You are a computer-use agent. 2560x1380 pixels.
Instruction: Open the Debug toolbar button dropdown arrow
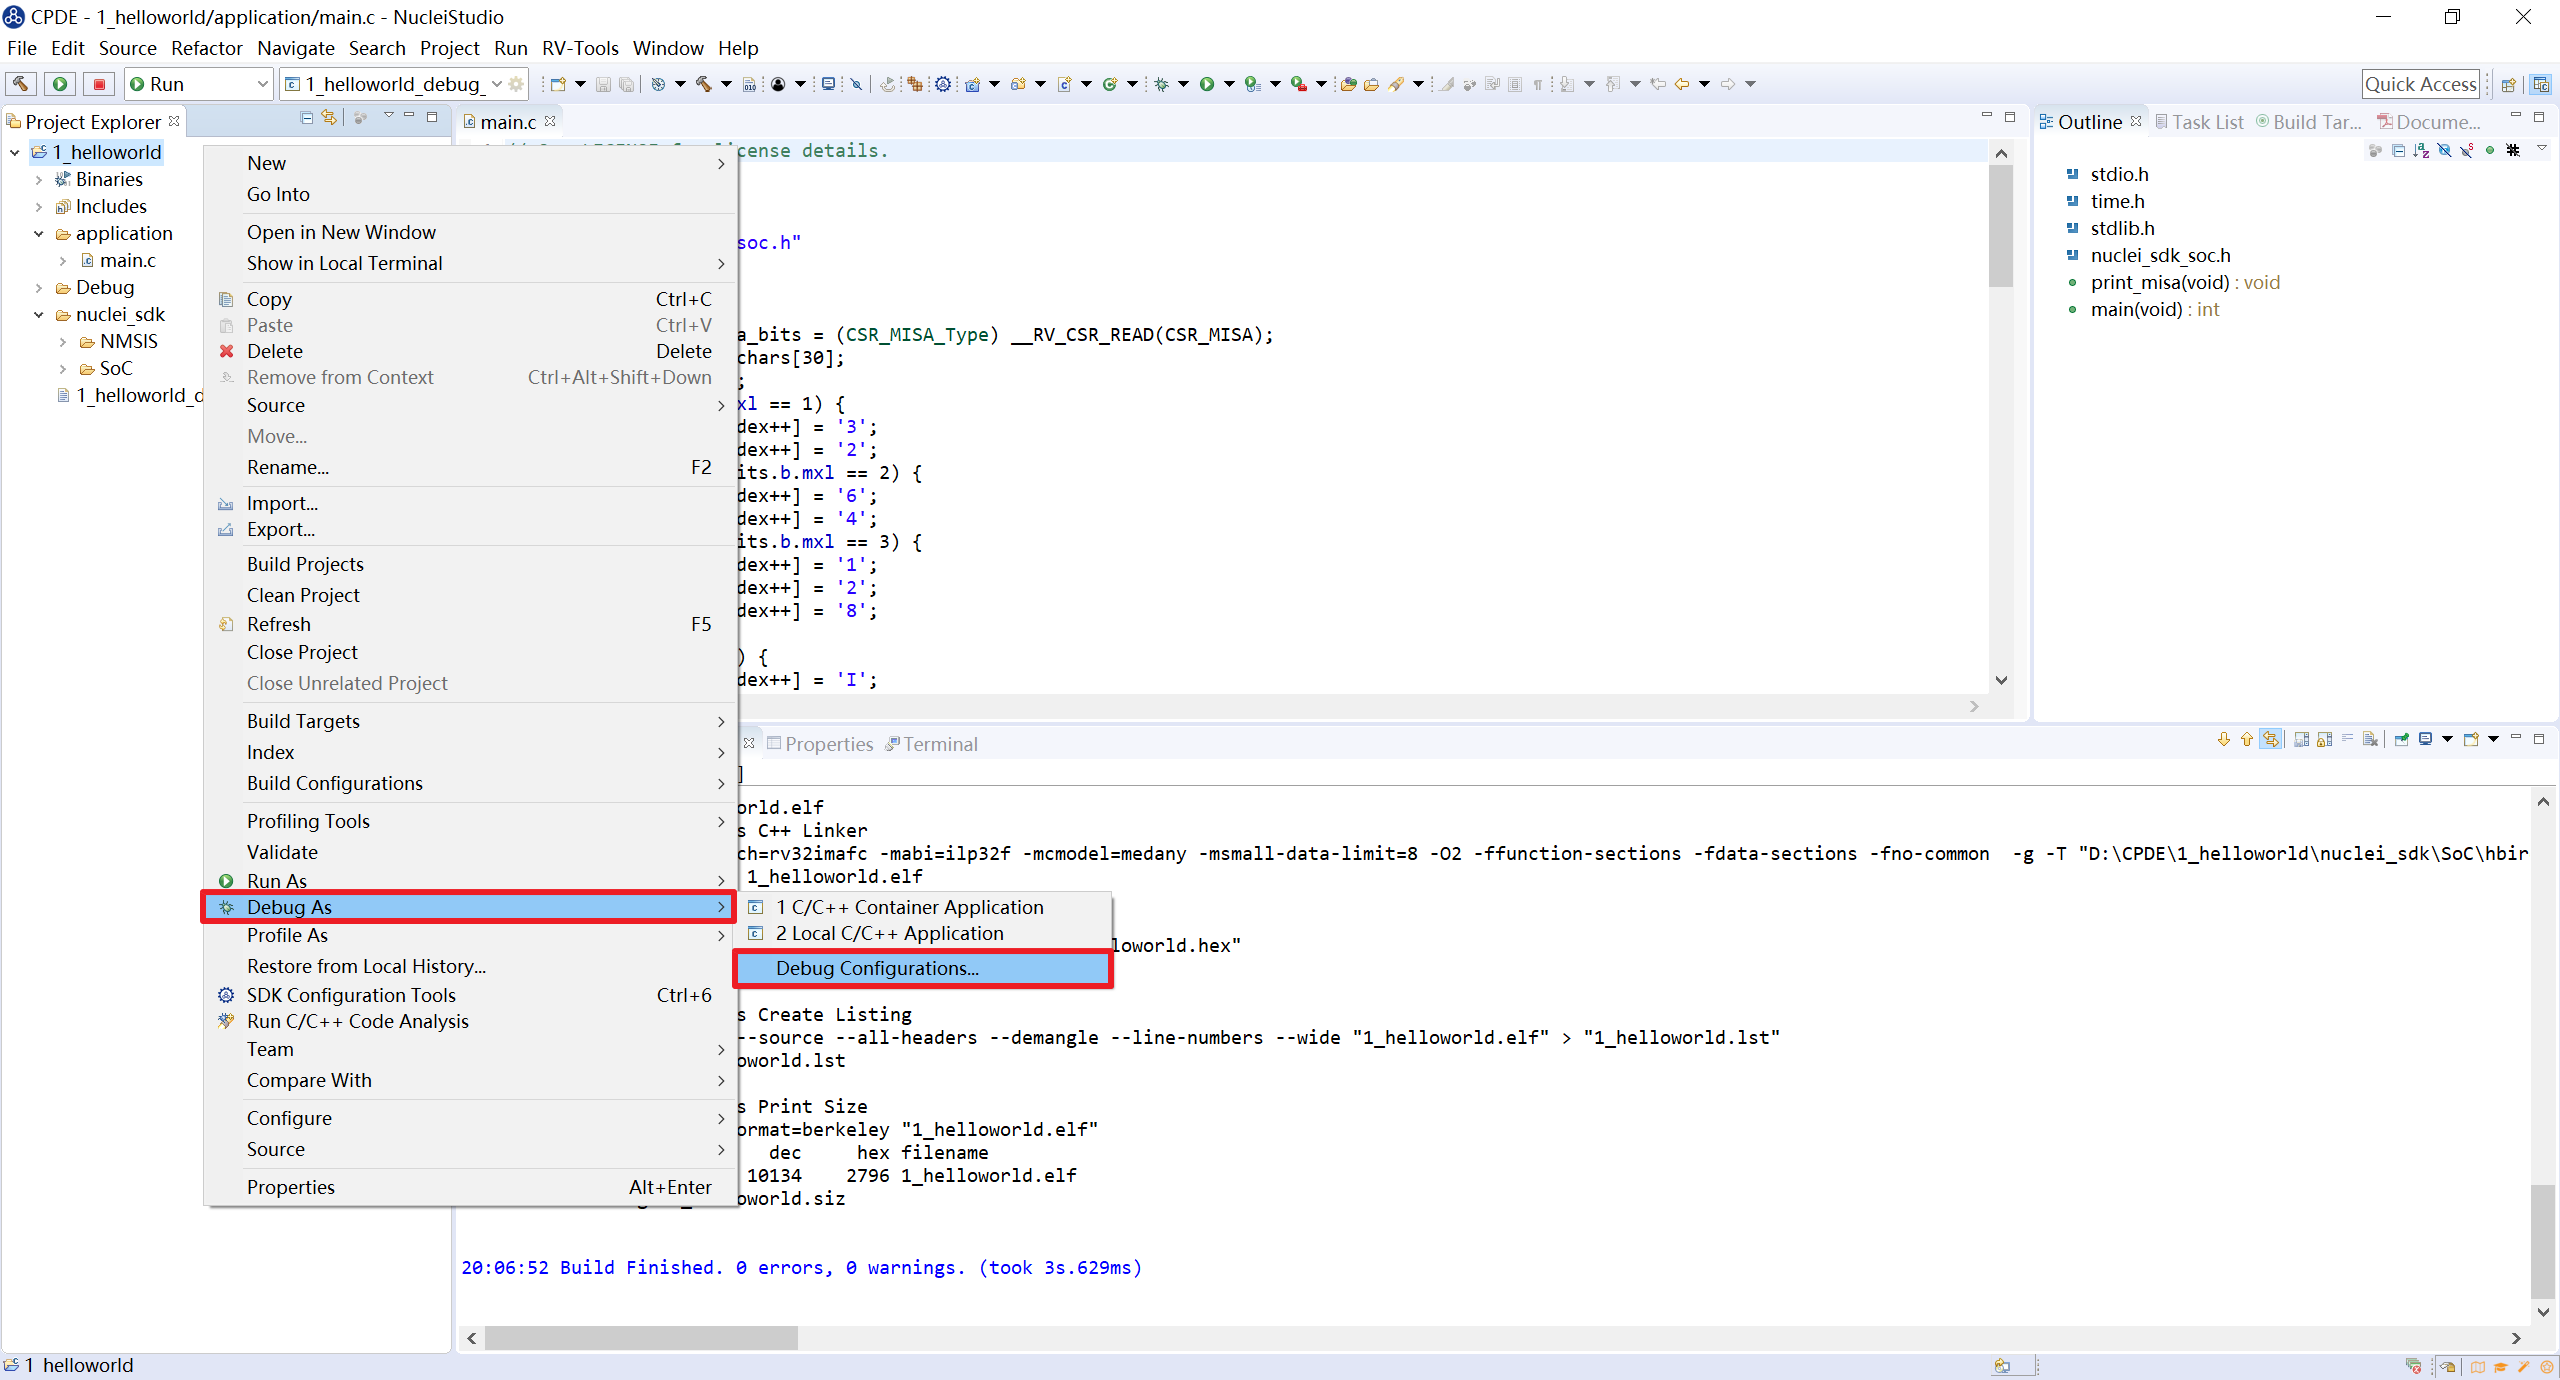[x=1183, y=84]
